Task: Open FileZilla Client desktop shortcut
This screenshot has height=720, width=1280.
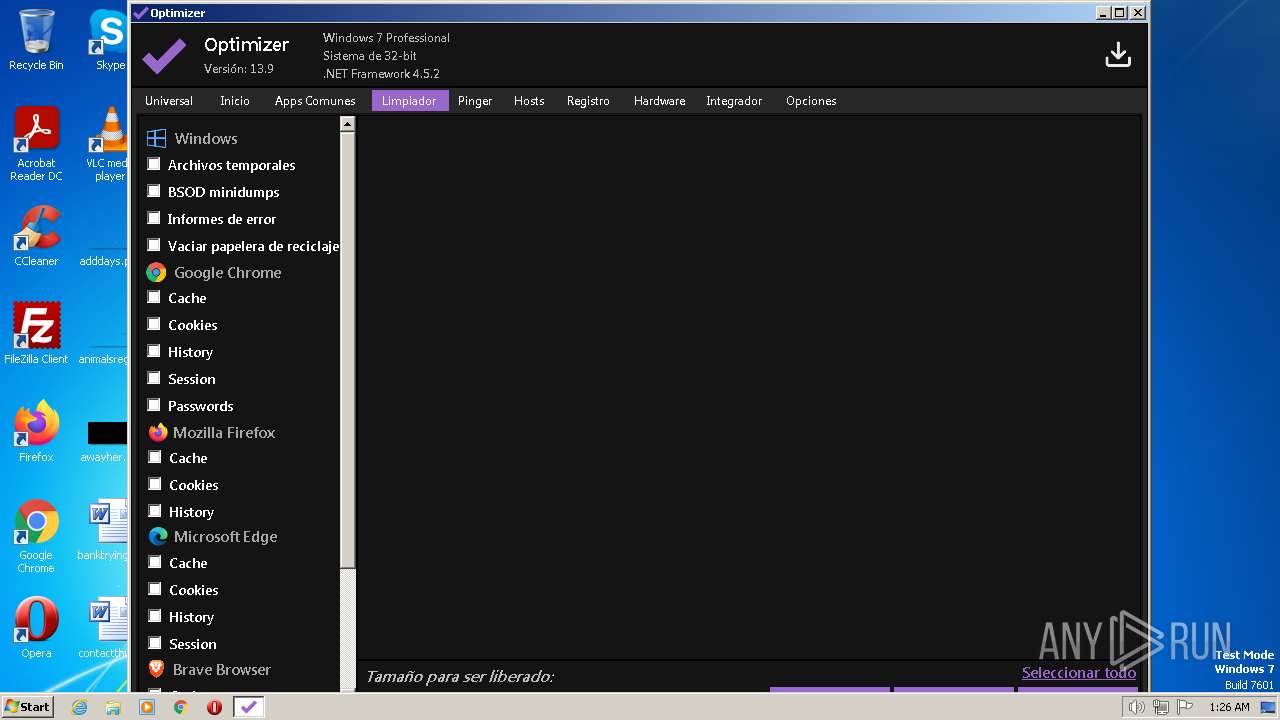Action: tap(36, 333)
